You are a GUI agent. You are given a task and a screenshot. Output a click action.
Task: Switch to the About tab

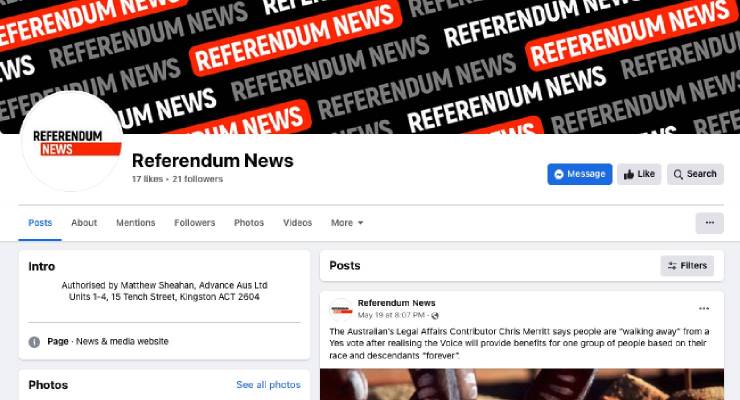pyautogui.click(x=84, y=223)
